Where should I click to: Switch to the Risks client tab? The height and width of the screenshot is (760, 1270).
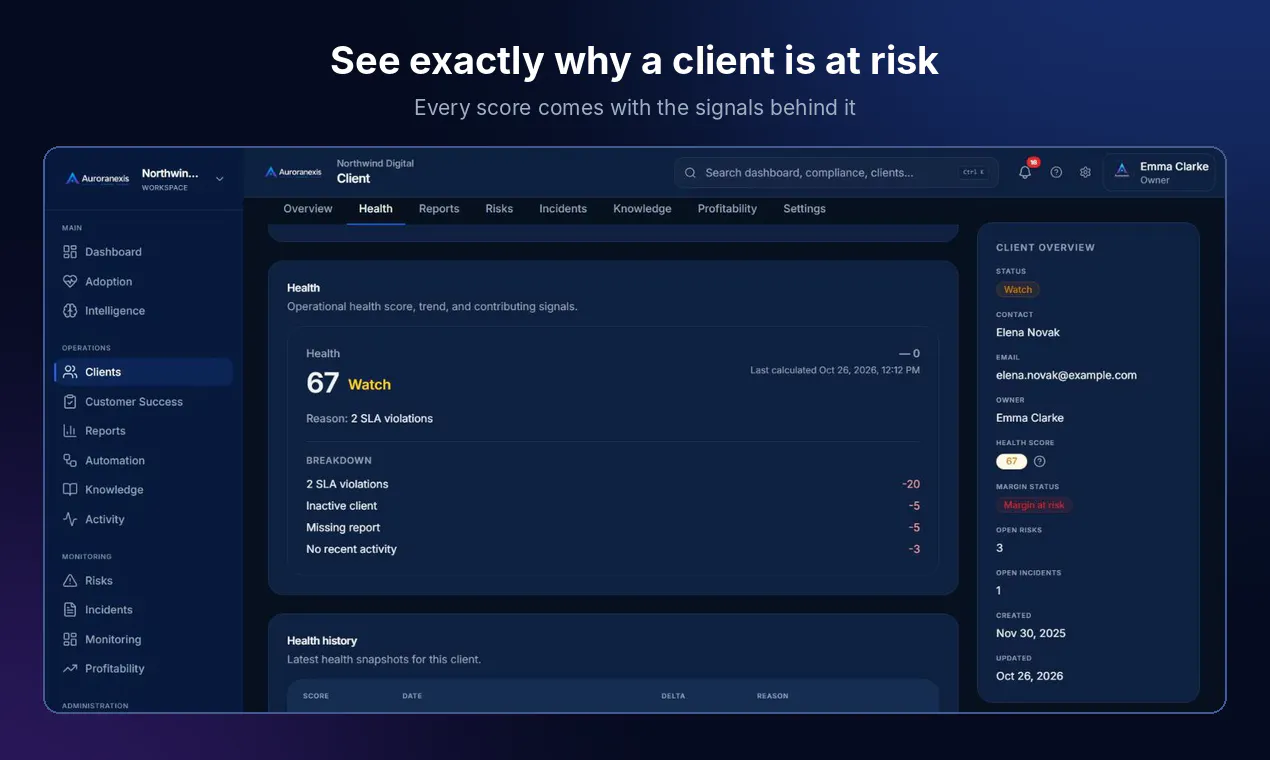point(499,209)
